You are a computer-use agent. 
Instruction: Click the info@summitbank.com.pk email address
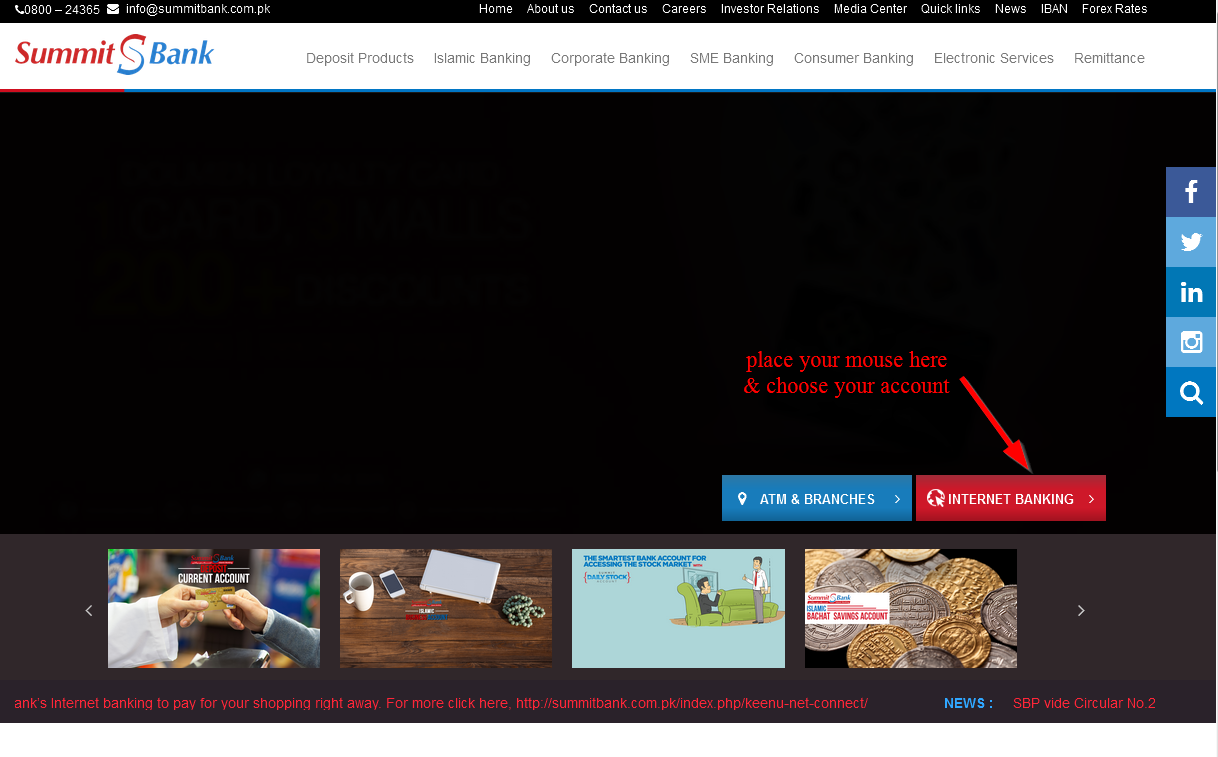pyautogui.click(x=198, y=9)
